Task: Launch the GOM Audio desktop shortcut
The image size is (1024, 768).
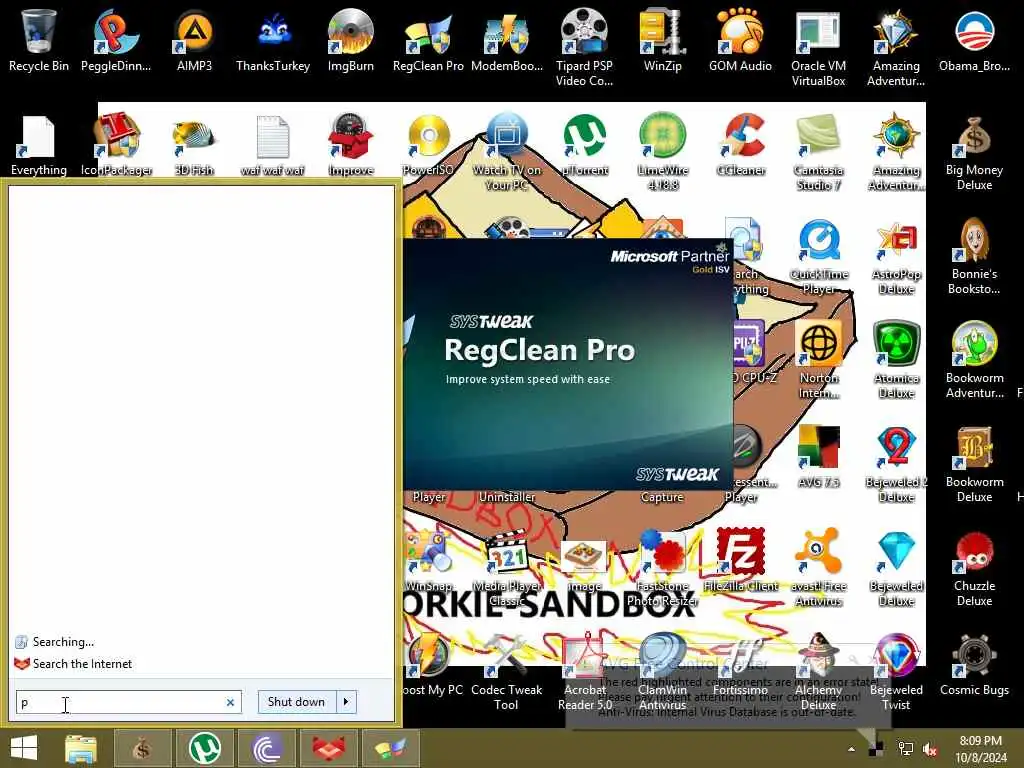Action: 741,40
